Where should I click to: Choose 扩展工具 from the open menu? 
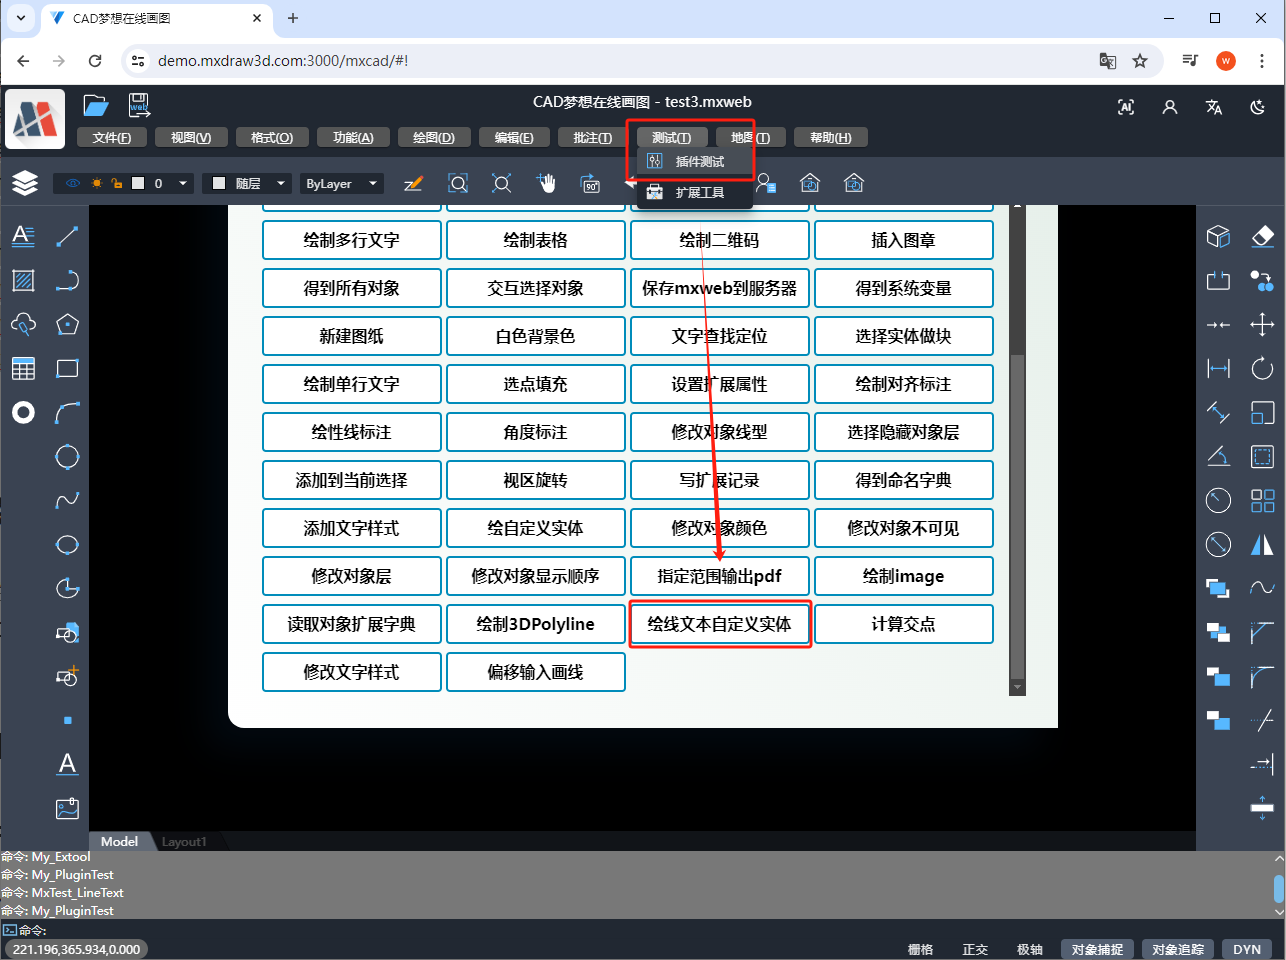pos(699,192)
